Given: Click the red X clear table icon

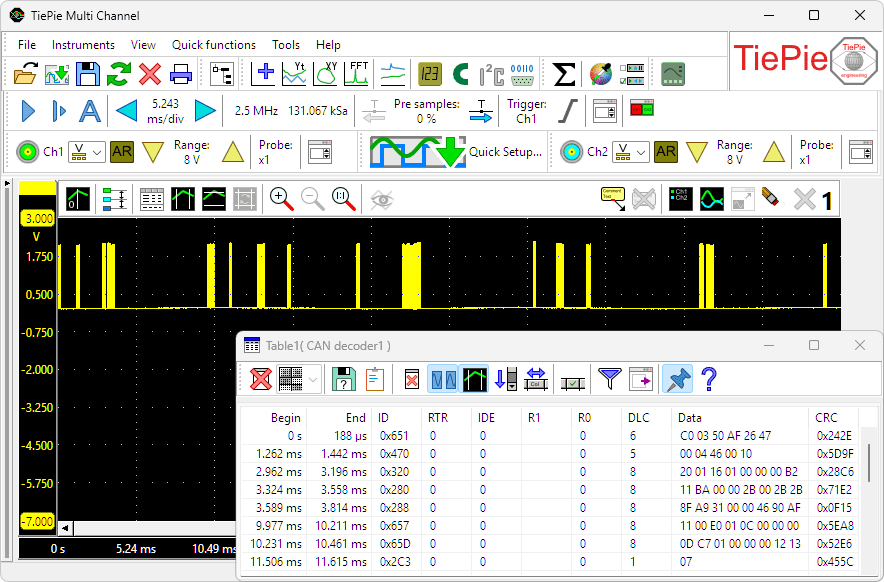Looking at the screenshot, I should point(260,379).
